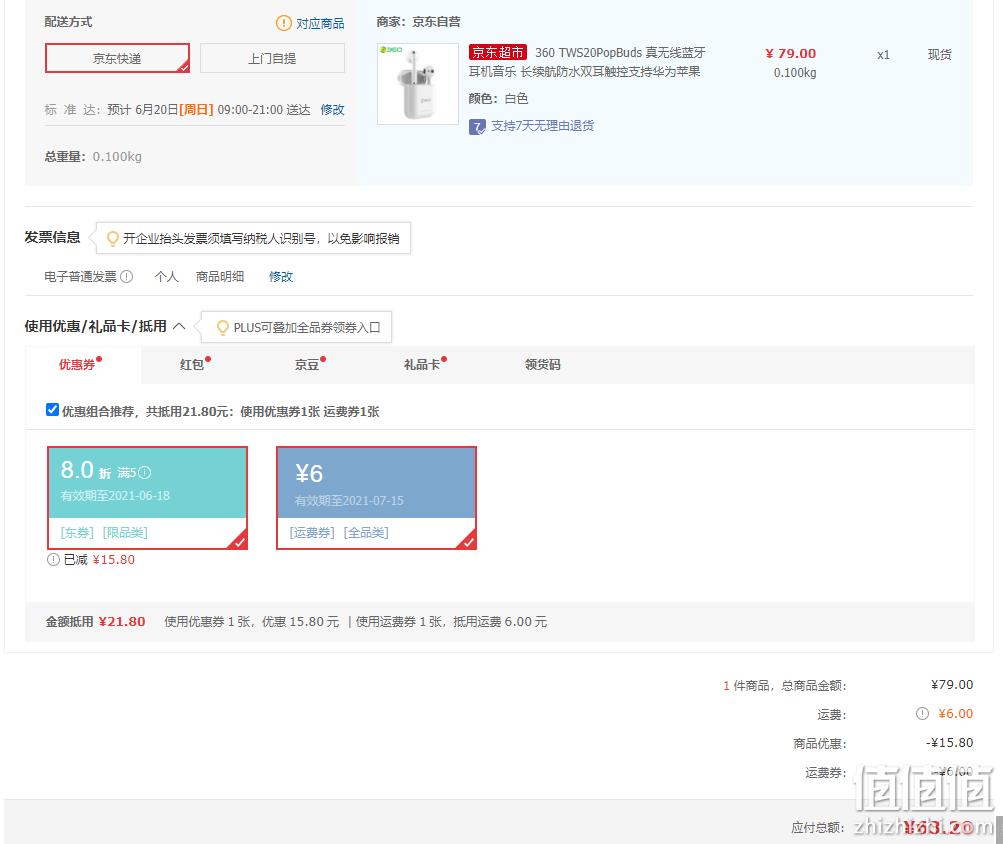The image size is (1003, 844).
Task: Click 商家: 京东自营 text
Action: coord(418,22)
